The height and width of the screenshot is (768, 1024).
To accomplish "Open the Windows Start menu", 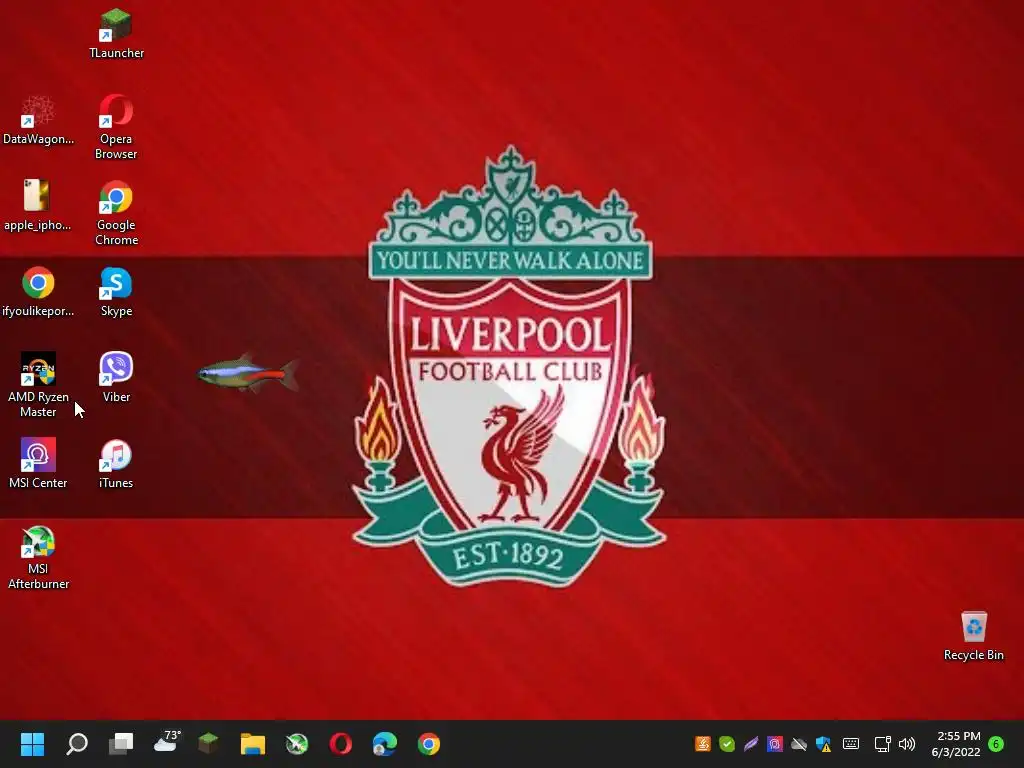I will click(32, 743).
